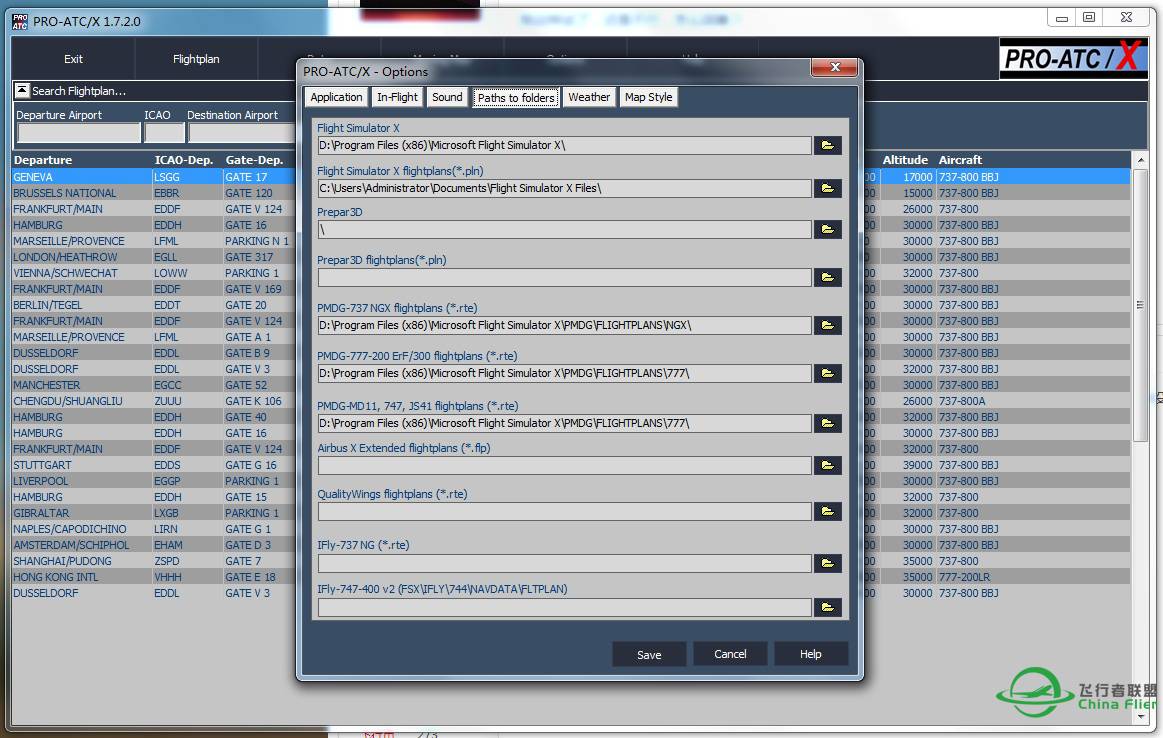The image size is (1163, 738).
Task: Browse folder for IFly-737 NG path
Action: click(827, 564)
